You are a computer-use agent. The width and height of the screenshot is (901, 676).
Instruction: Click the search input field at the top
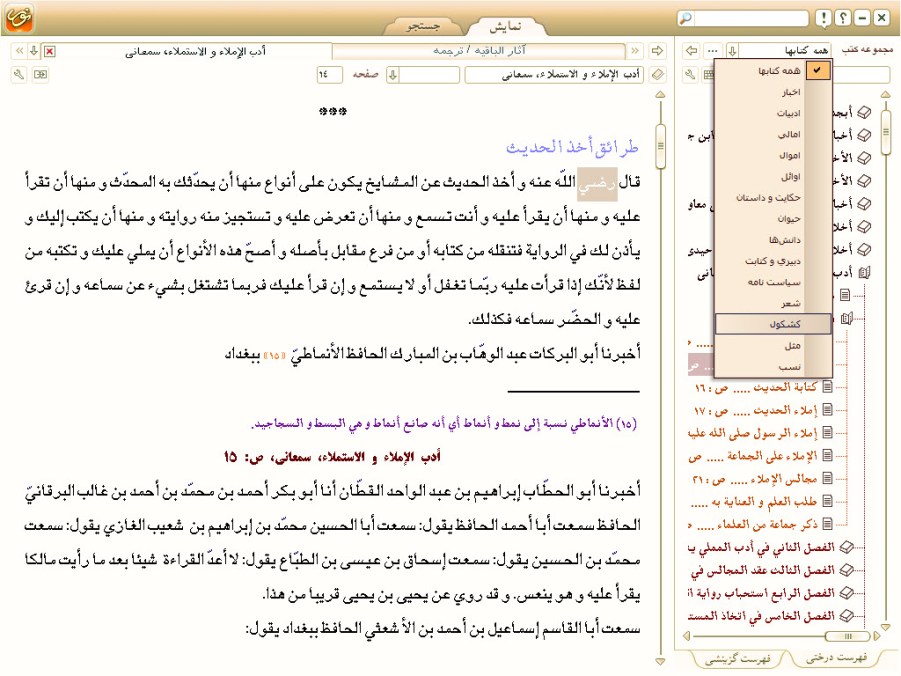(750, 18)
